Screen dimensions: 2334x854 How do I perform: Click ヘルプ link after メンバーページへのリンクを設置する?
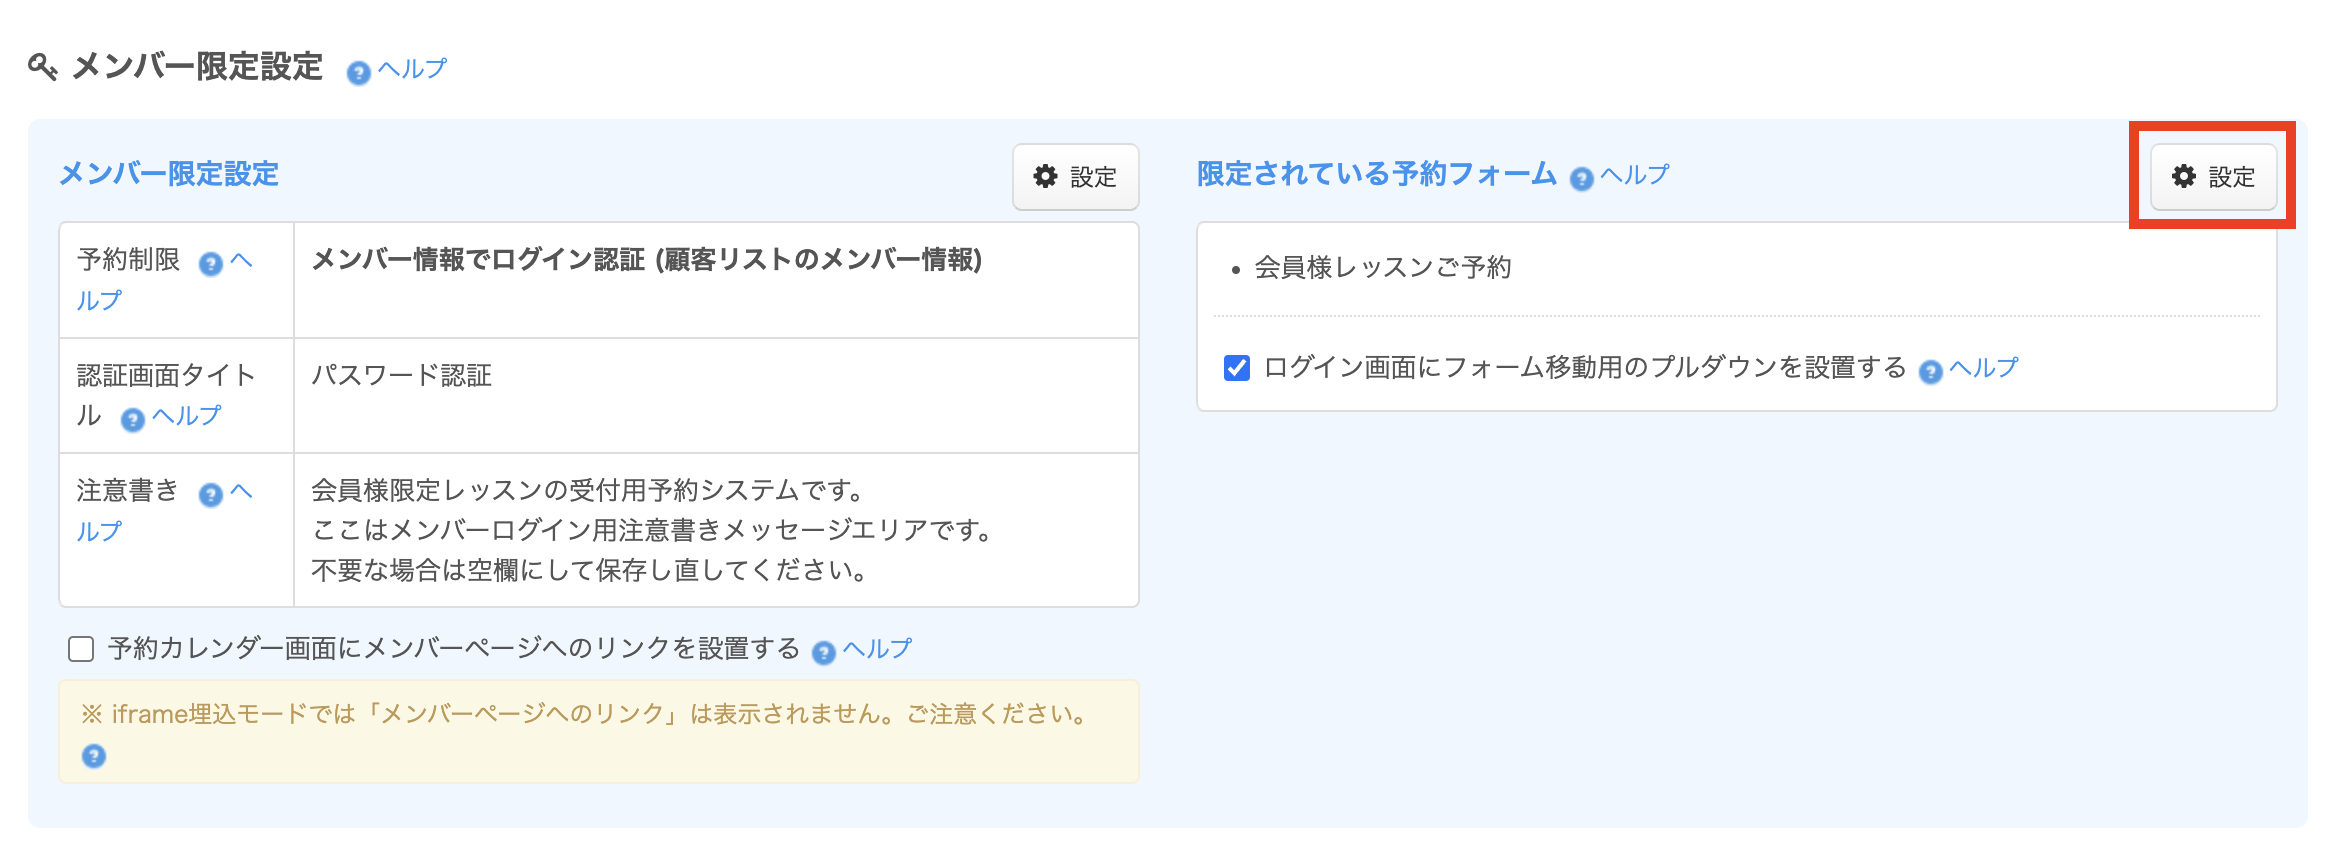click(877, 649)
